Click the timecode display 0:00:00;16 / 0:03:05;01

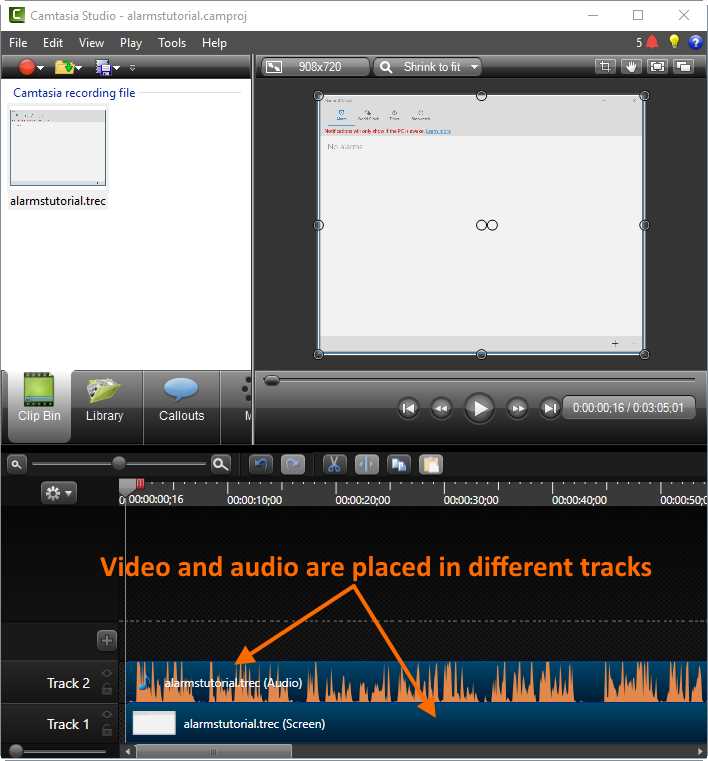pos(628,408)
